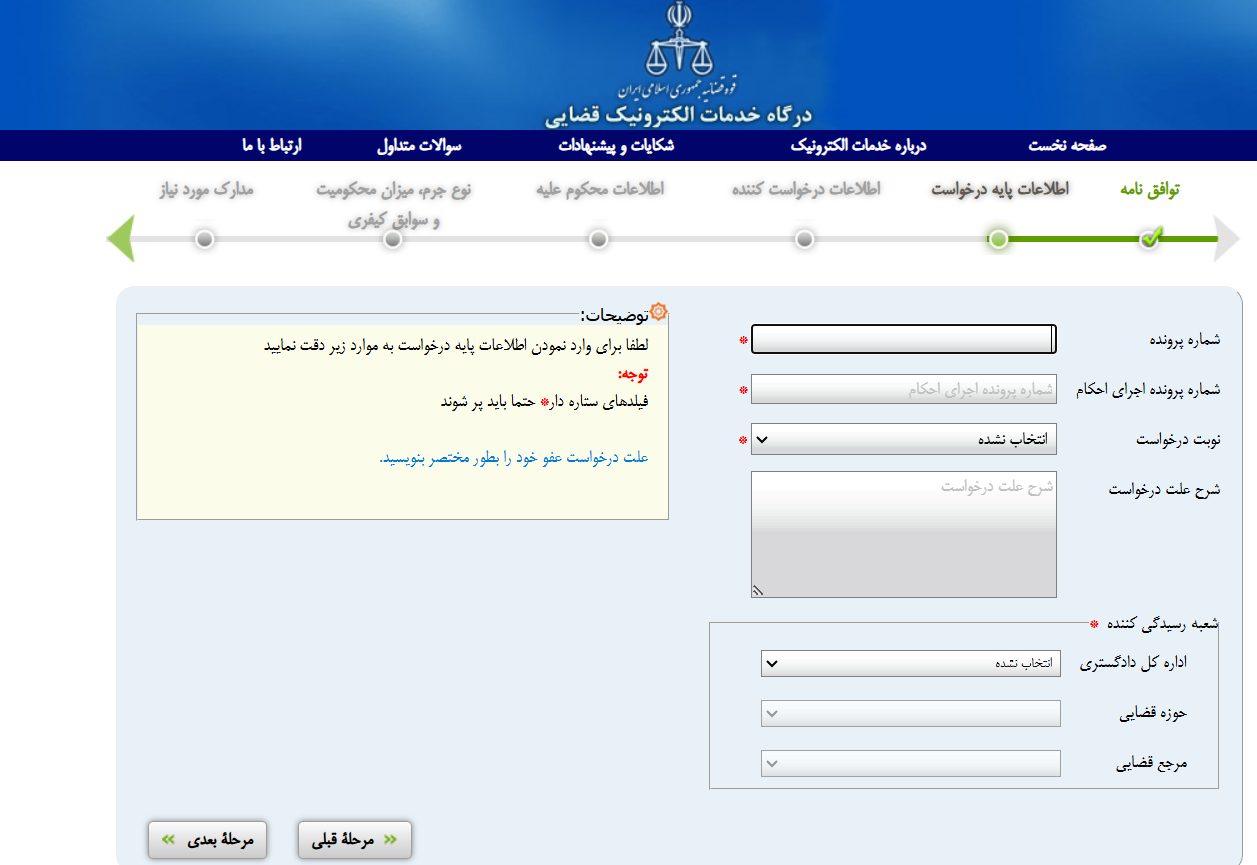1257x865 pixels.
Task: Open درباره خدمات الکترونیک menu item
Action: tap(858, 146)
